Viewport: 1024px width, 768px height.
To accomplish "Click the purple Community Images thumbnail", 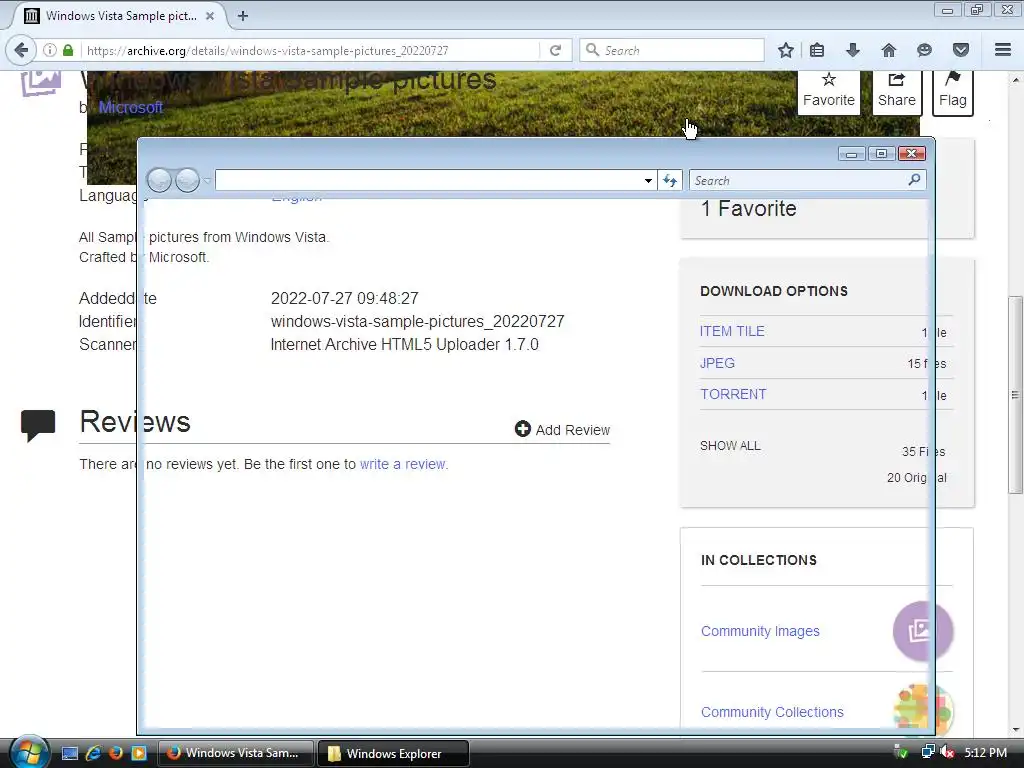I will [923, 631].
